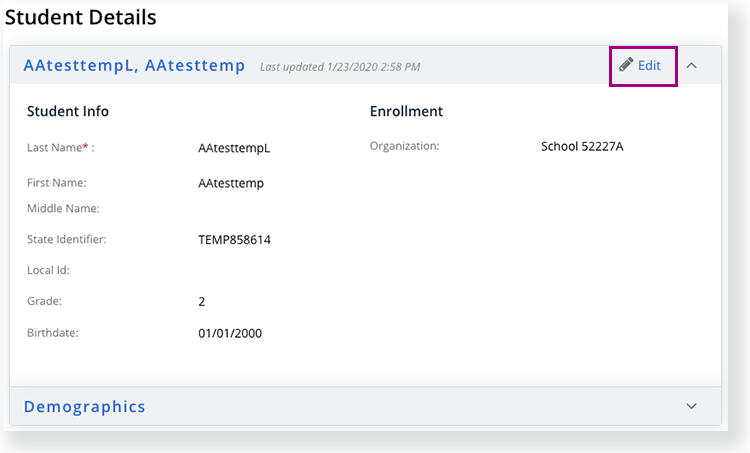Select the Last Name value AAtesttempL
The height and width of the screenshot is (453, 750).
point(234,148)
